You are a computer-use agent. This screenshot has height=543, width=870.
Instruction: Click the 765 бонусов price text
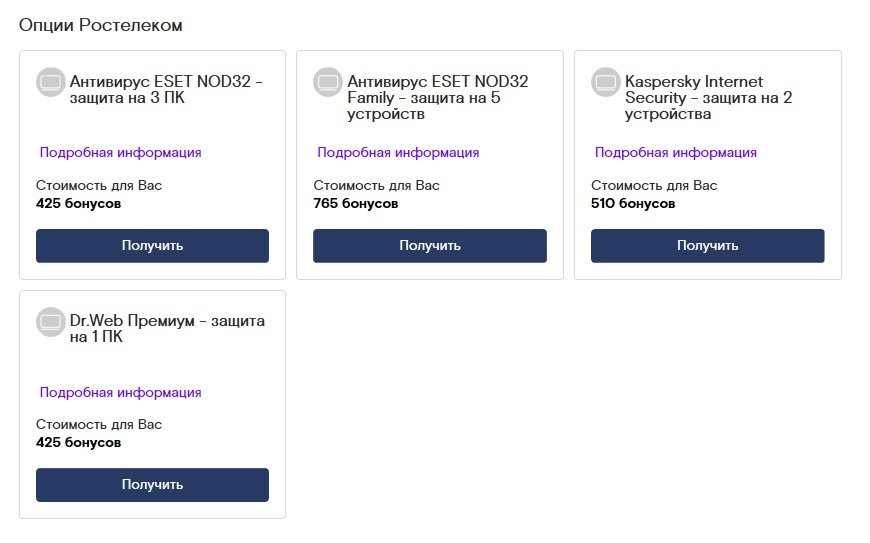pyautogui.click(x=356, y=204)
